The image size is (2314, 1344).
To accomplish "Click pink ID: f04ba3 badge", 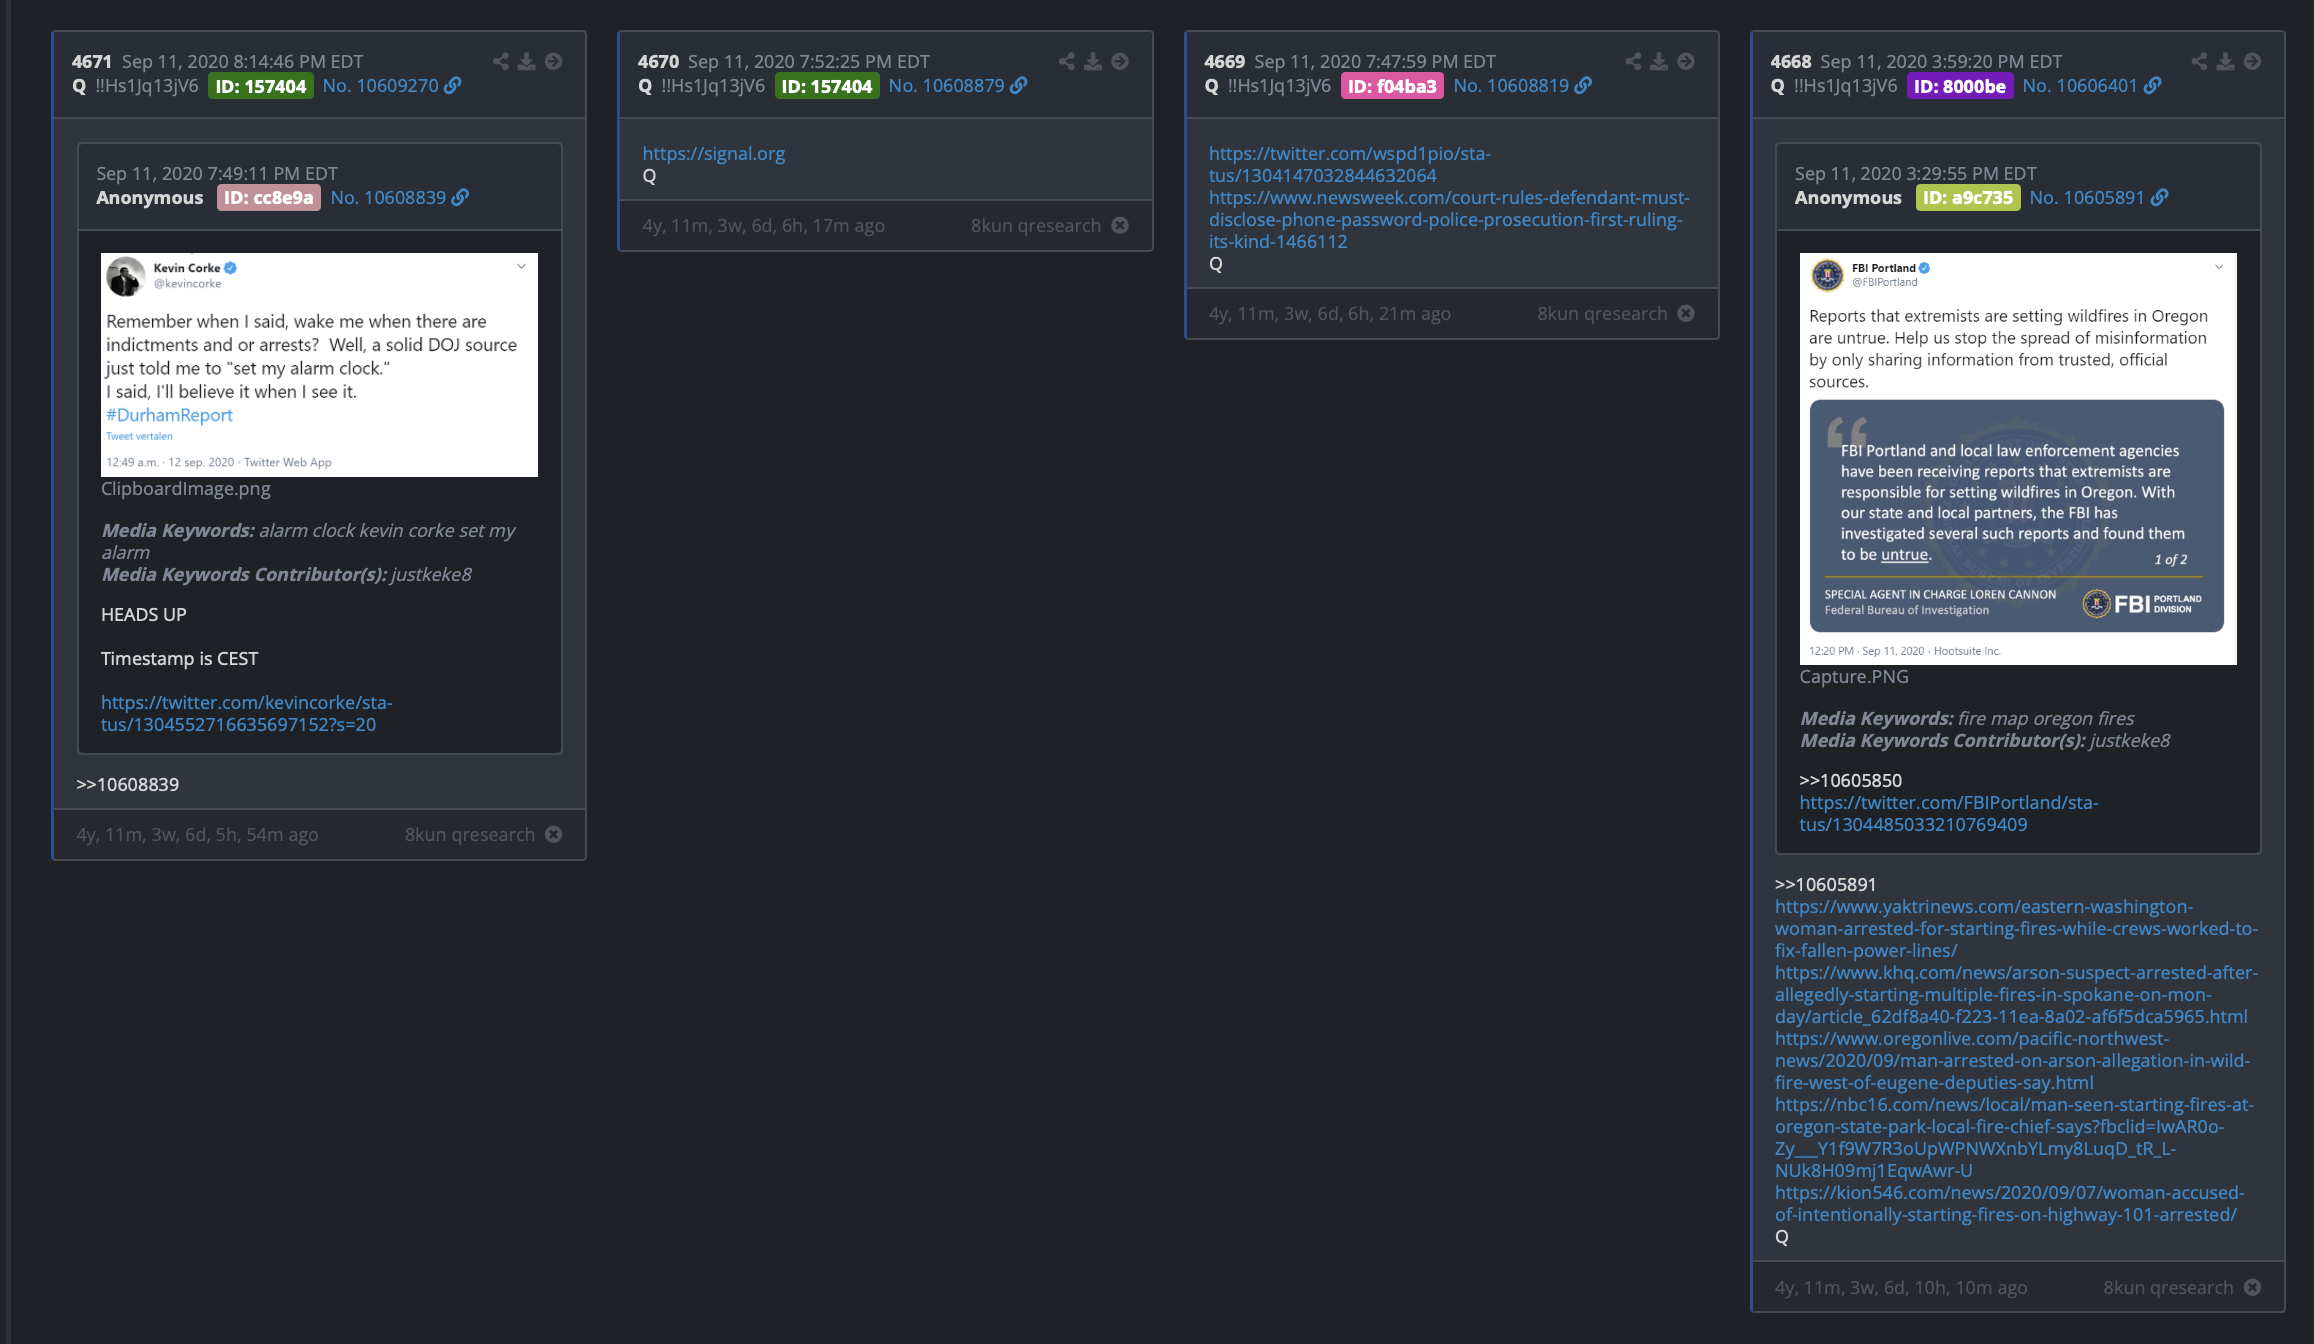I will (x=1392, y=86).
